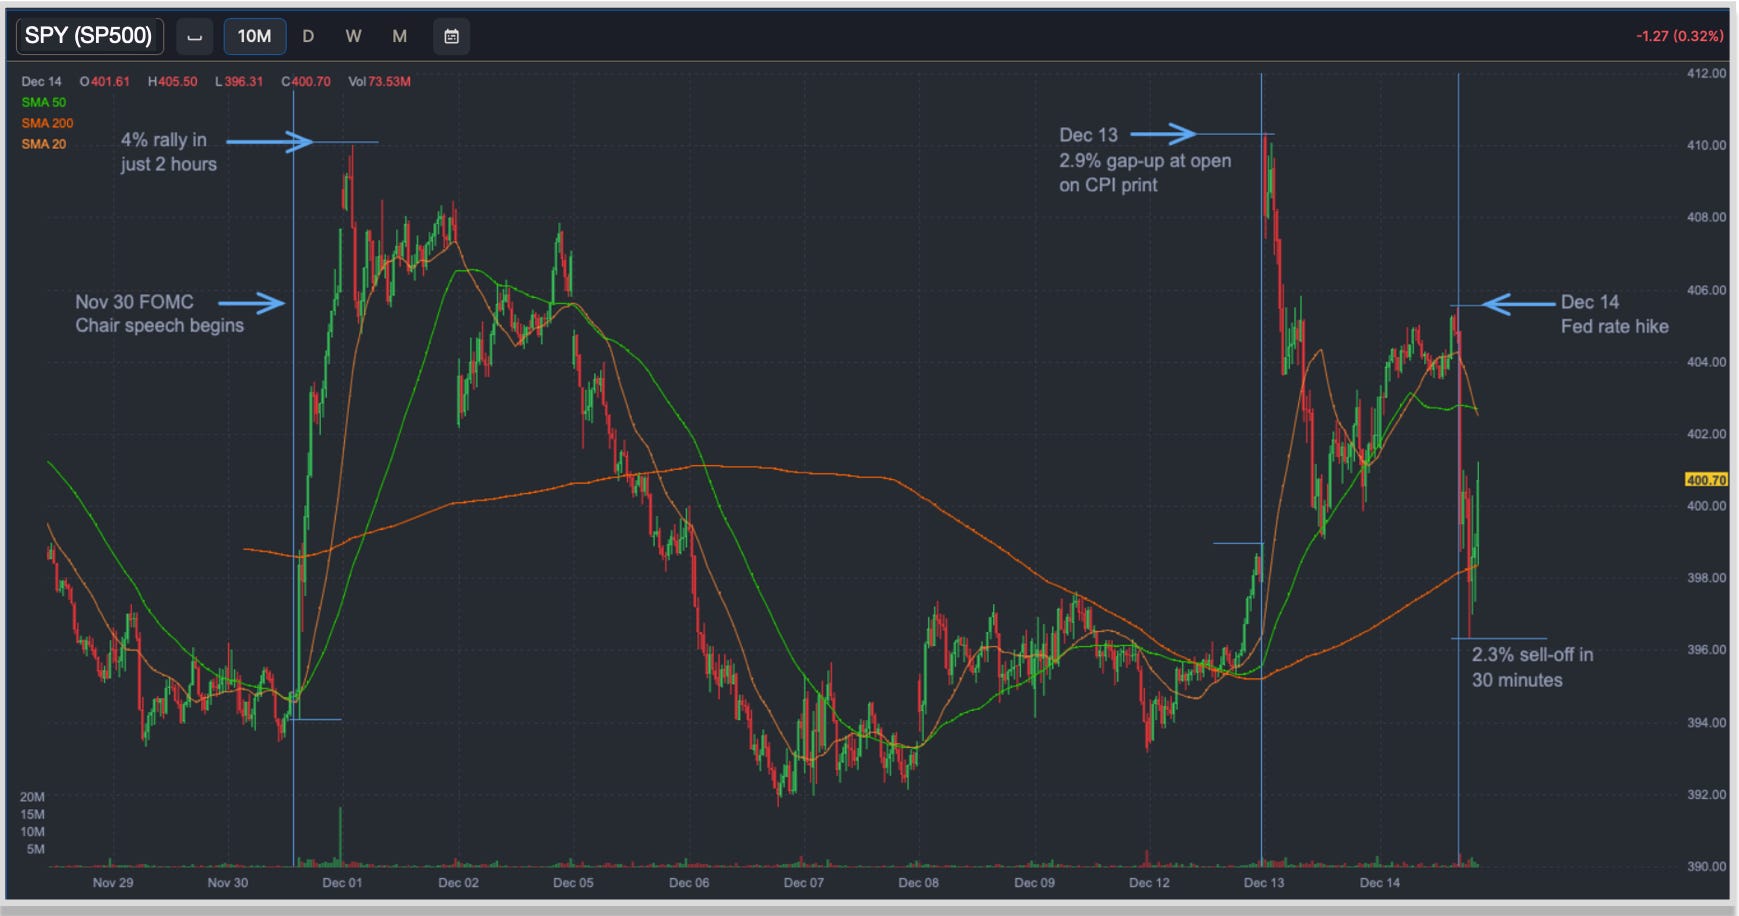Click the 5M volume axis label
1739x916 pixels.
click(35, 850)
